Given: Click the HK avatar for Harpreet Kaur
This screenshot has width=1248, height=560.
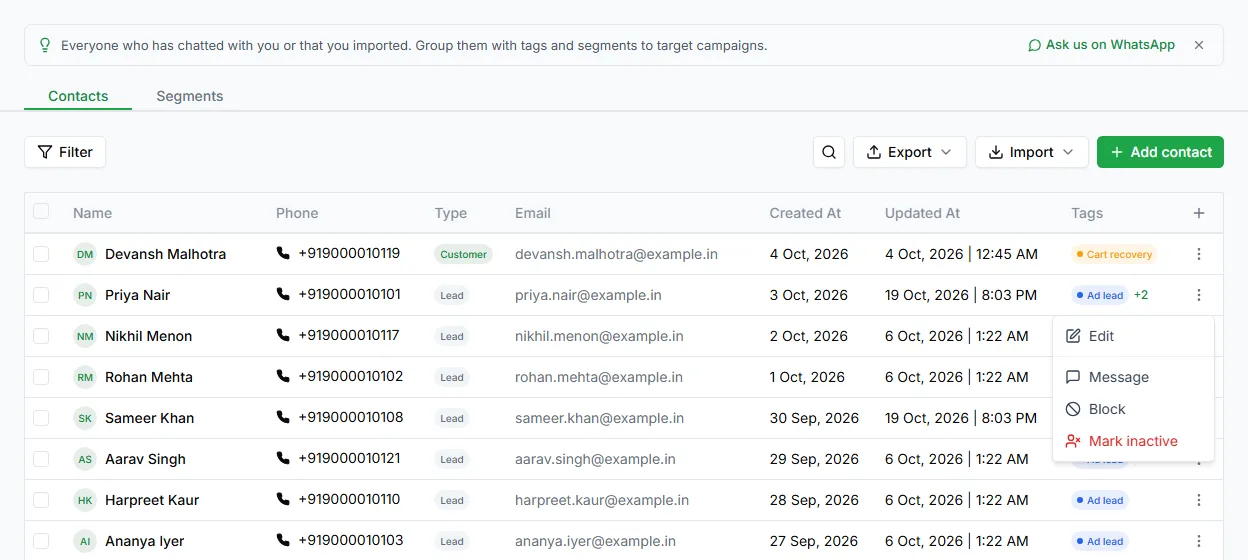Looking at the screenshot, I should tap(85, 500).
